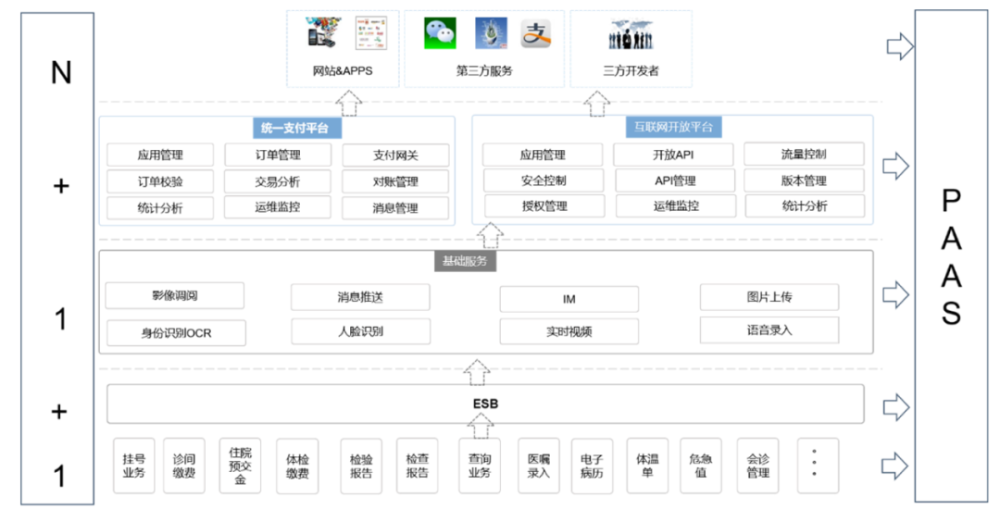Screen dimensions: 1000x522
Task: Click 统计分析 box in 统一支付平台
Action: coord(160,208)
